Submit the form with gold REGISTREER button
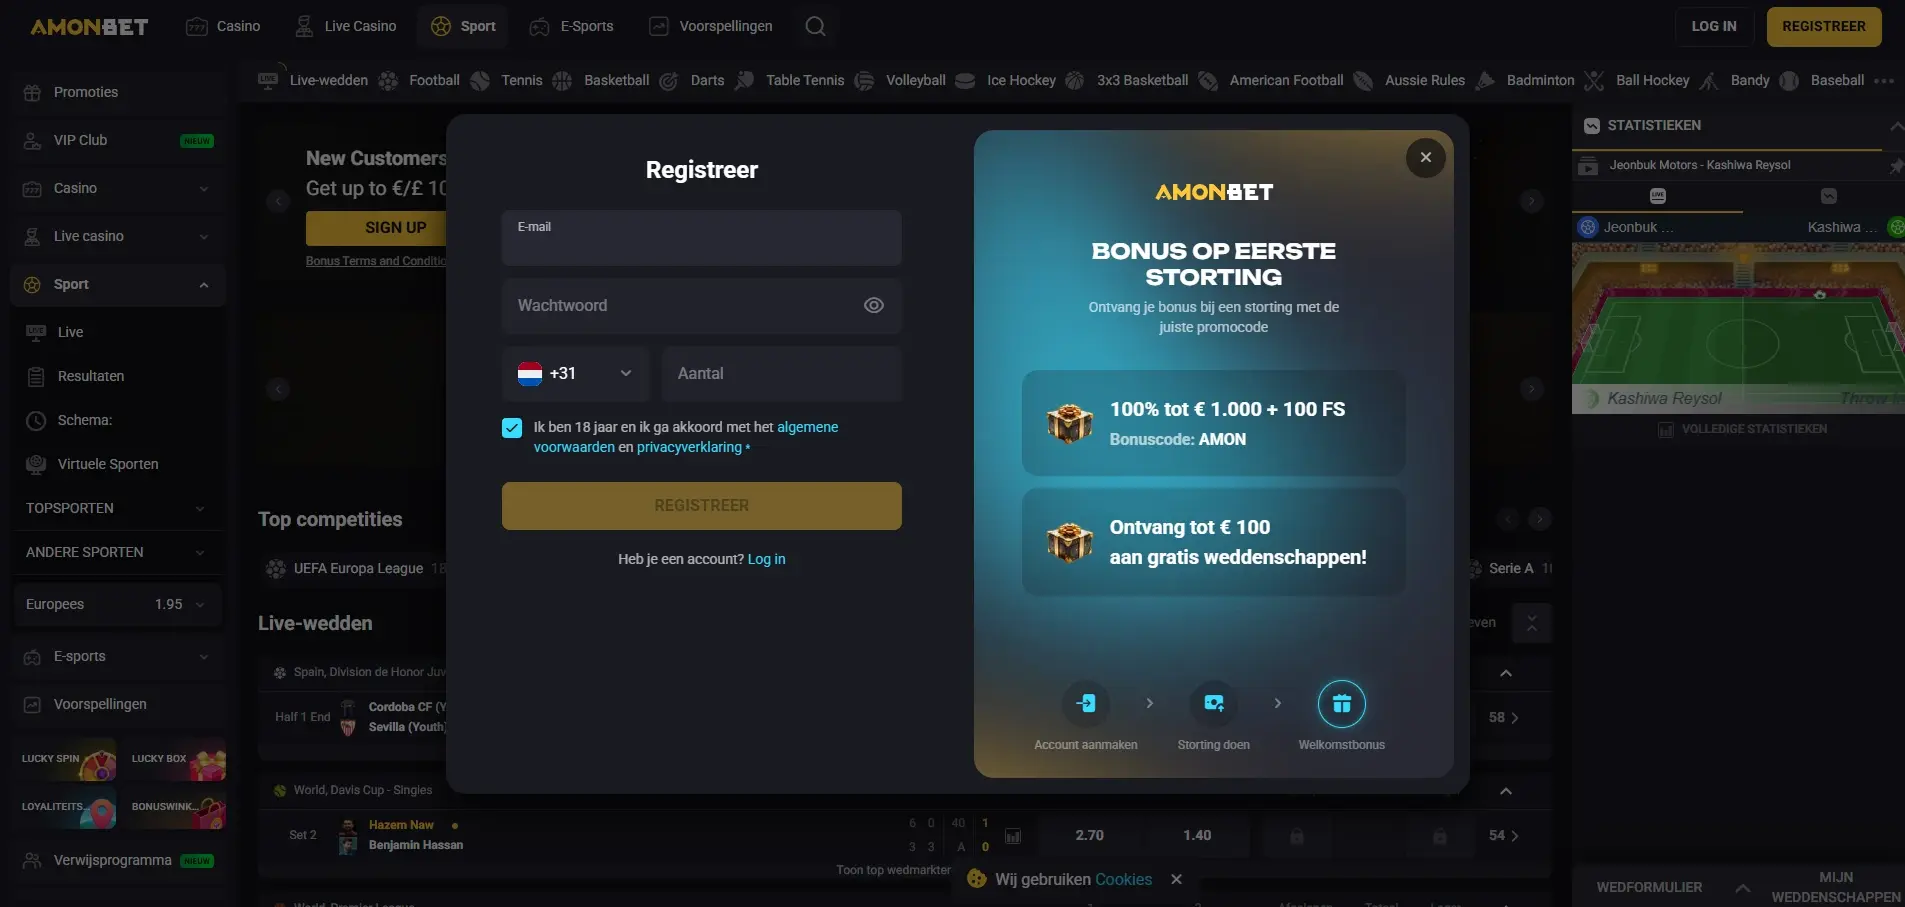 [x=702, y=506]
